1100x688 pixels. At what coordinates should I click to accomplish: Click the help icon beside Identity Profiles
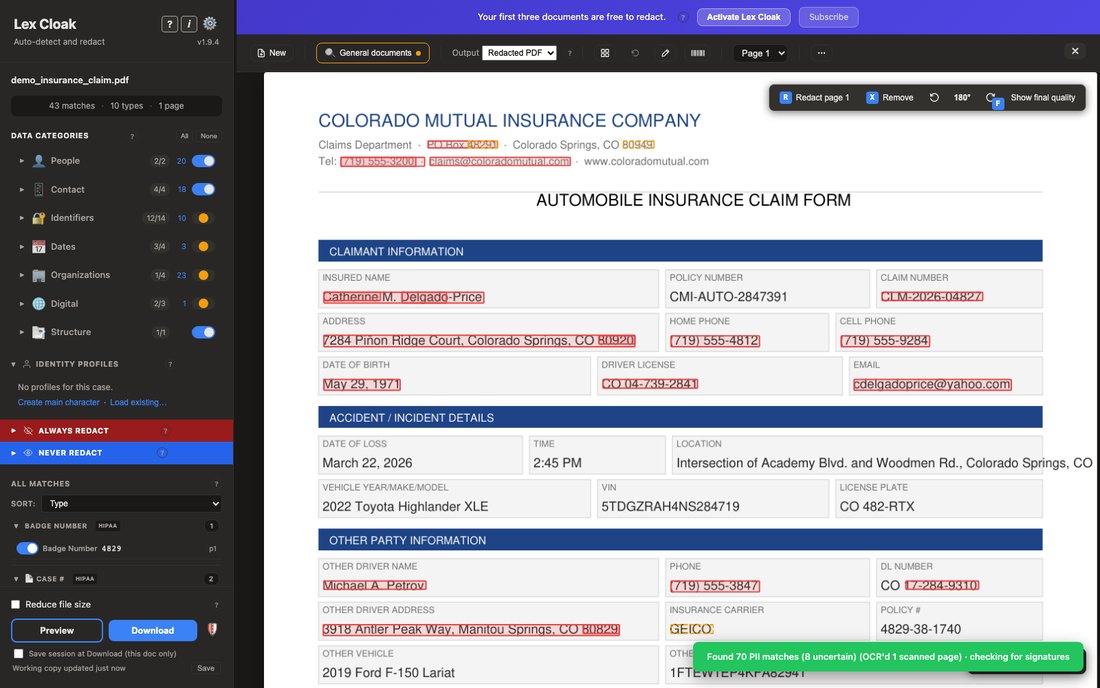point(170,364)
